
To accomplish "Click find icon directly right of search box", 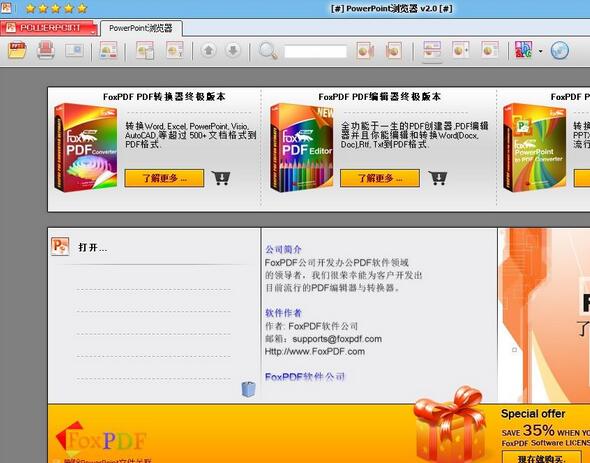I will point(365,50).
